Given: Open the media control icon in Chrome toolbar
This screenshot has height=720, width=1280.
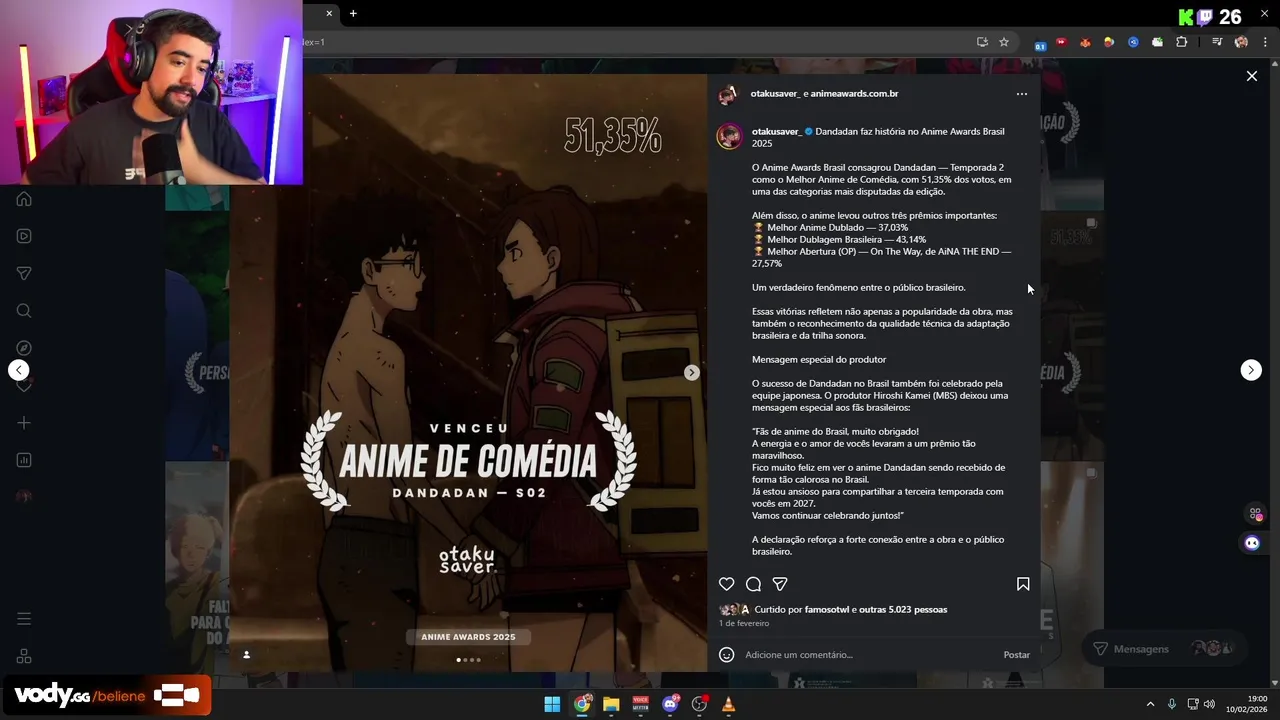Looking at the screenshot, I should pos(1217,42).
